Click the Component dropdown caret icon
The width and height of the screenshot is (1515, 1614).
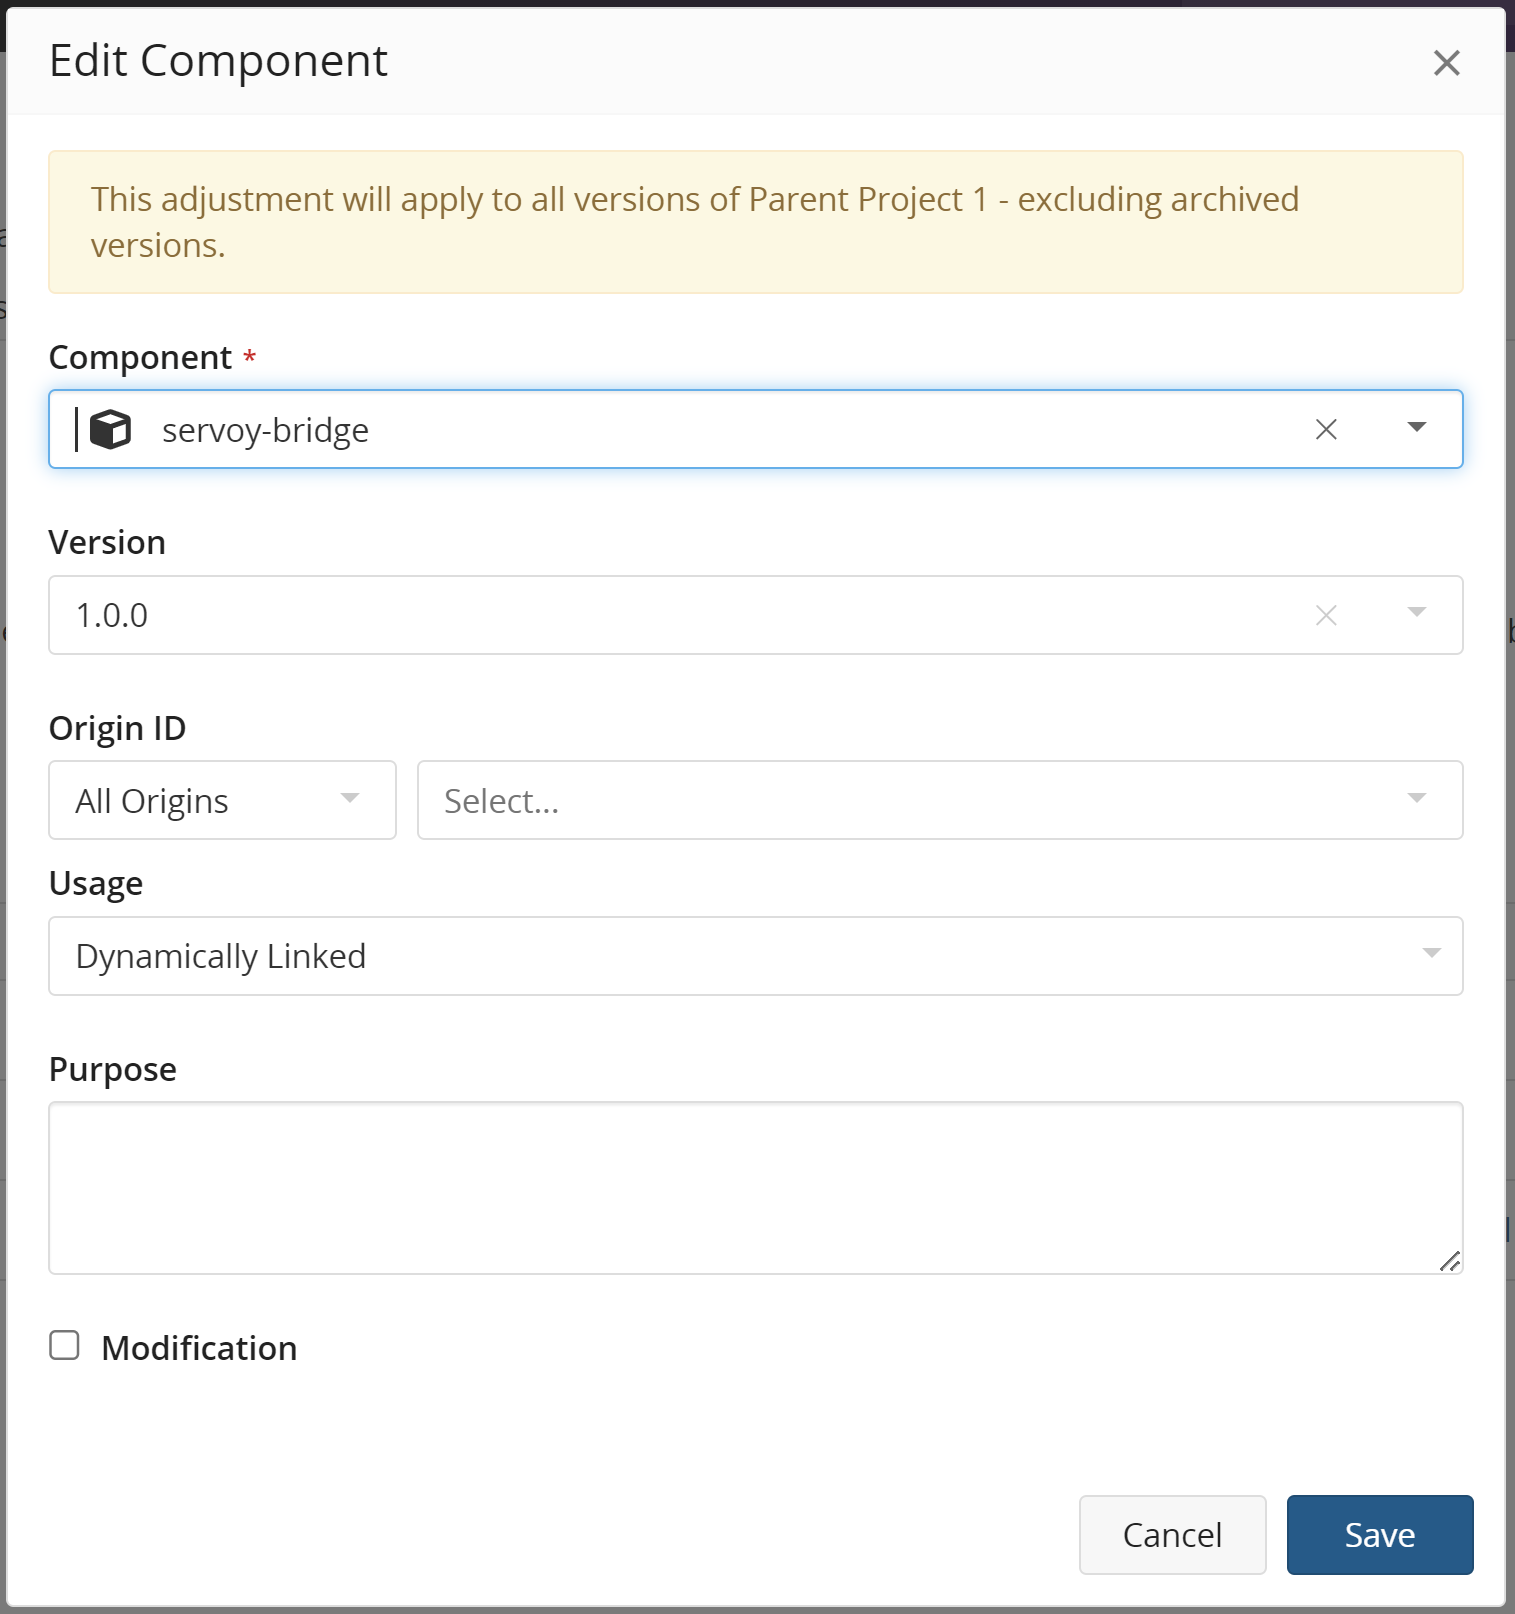(x=1418, y=427)
